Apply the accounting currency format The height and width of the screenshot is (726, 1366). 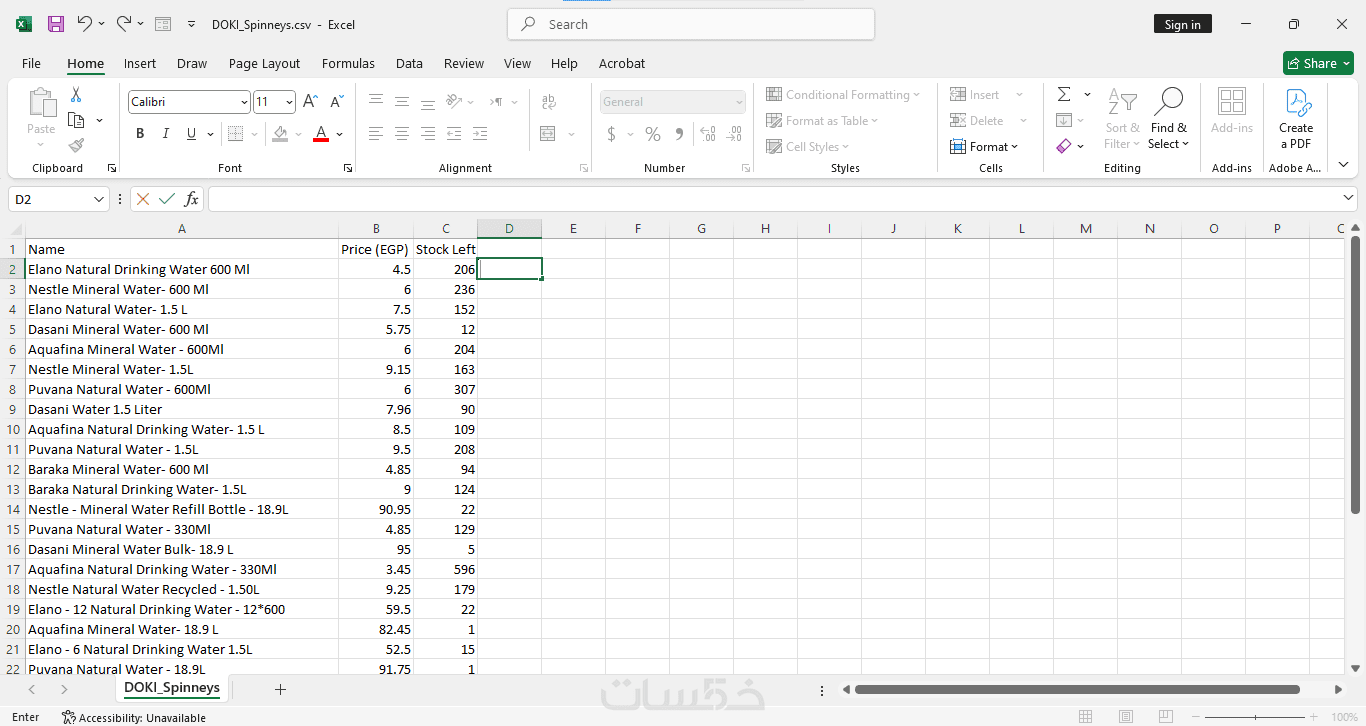pos(612,134)
